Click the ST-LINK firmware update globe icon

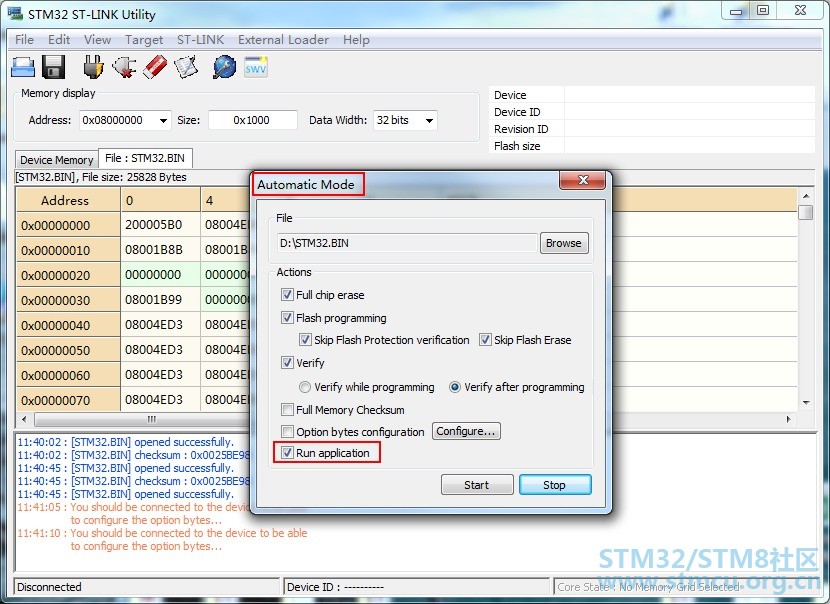pyautogui.click(x=224, y=67)
